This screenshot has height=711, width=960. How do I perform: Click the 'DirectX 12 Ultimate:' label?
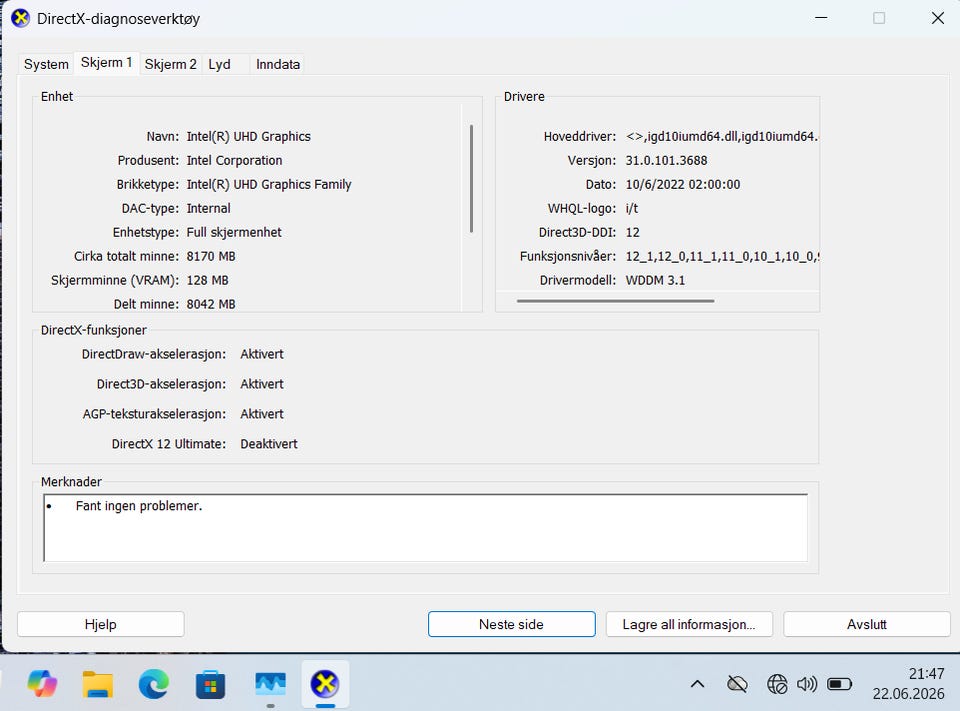(168, 444)
